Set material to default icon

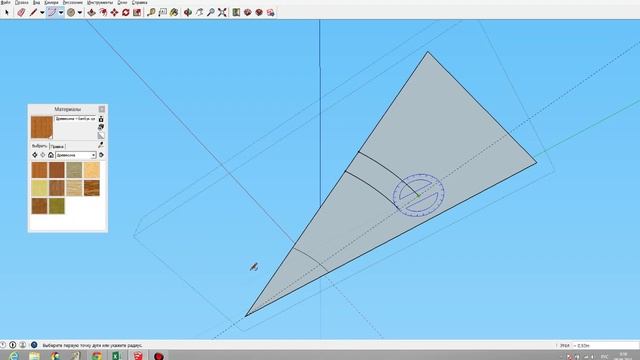pyautogui.click(x=101, y=135)
